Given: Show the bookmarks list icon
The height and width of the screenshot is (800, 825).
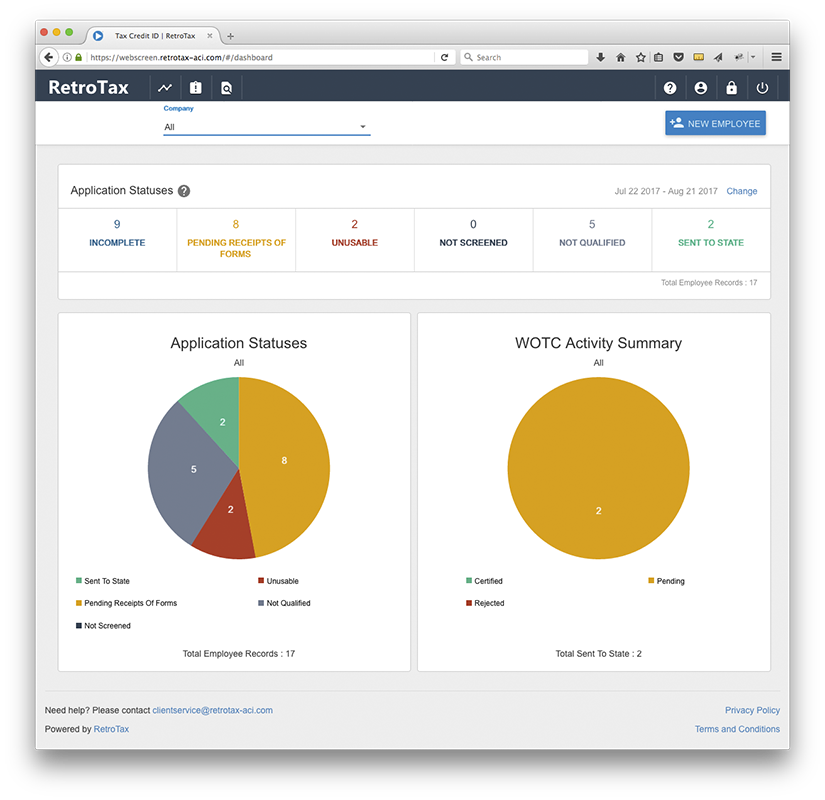Looking at the screenshot, I should point(659,57).
